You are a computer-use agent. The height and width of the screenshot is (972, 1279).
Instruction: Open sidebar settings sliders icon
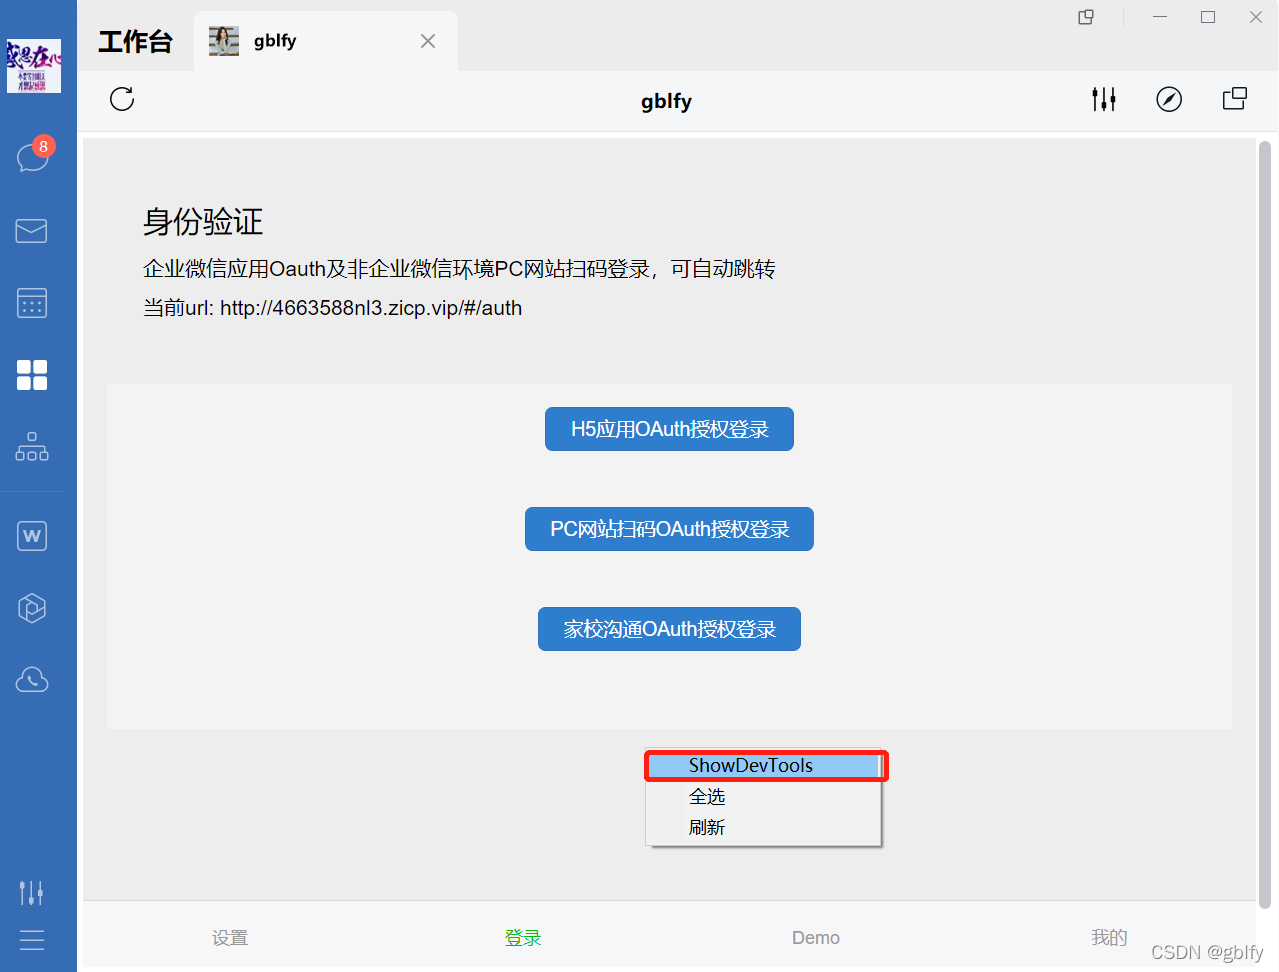32,892
